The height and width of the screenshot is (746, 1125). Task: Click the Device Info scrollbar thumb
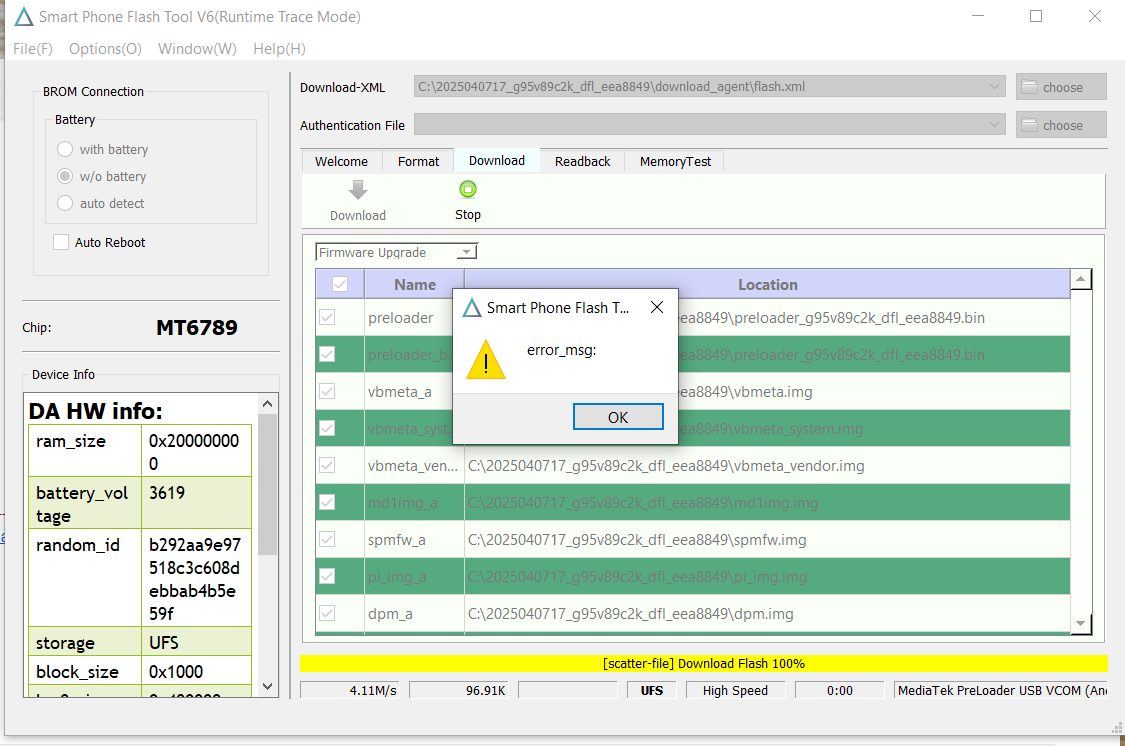[x=268, y=484]
